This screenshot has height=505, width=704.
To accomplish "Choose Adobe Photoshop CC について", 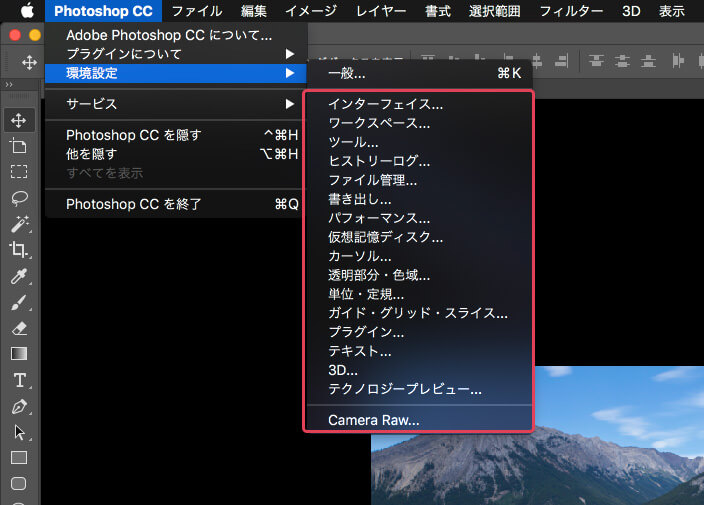I will [x=176, y=35].
